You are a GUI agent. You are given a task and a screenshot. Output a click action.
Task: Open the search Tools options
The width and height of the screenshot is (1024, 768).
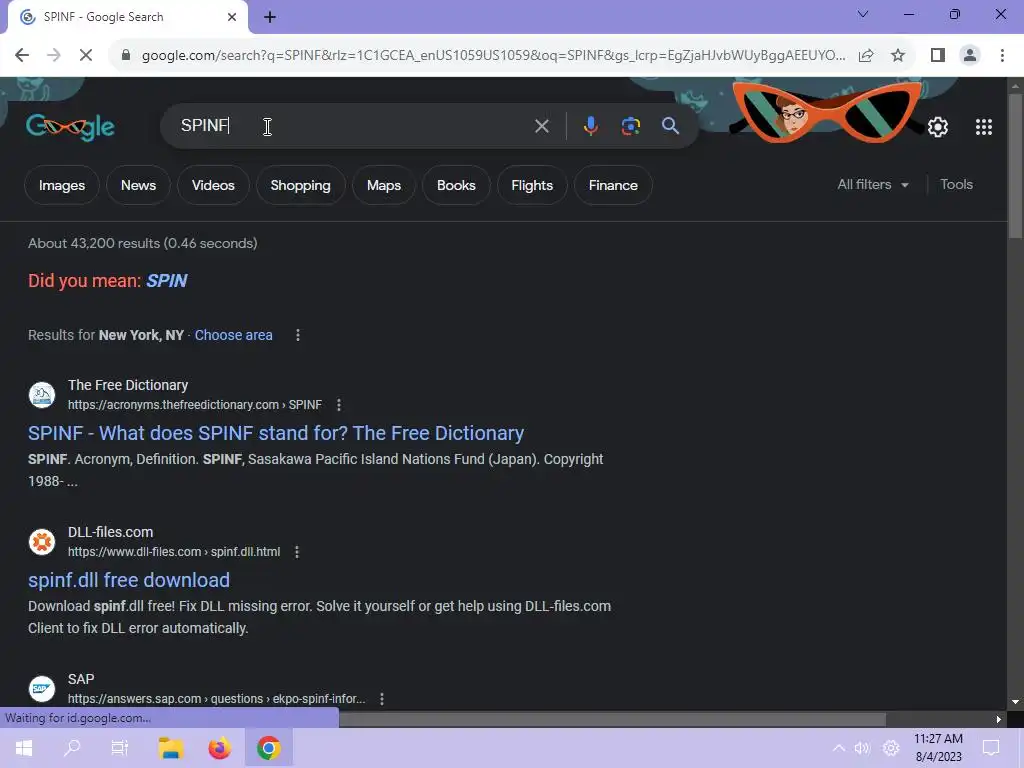point(956,185)
